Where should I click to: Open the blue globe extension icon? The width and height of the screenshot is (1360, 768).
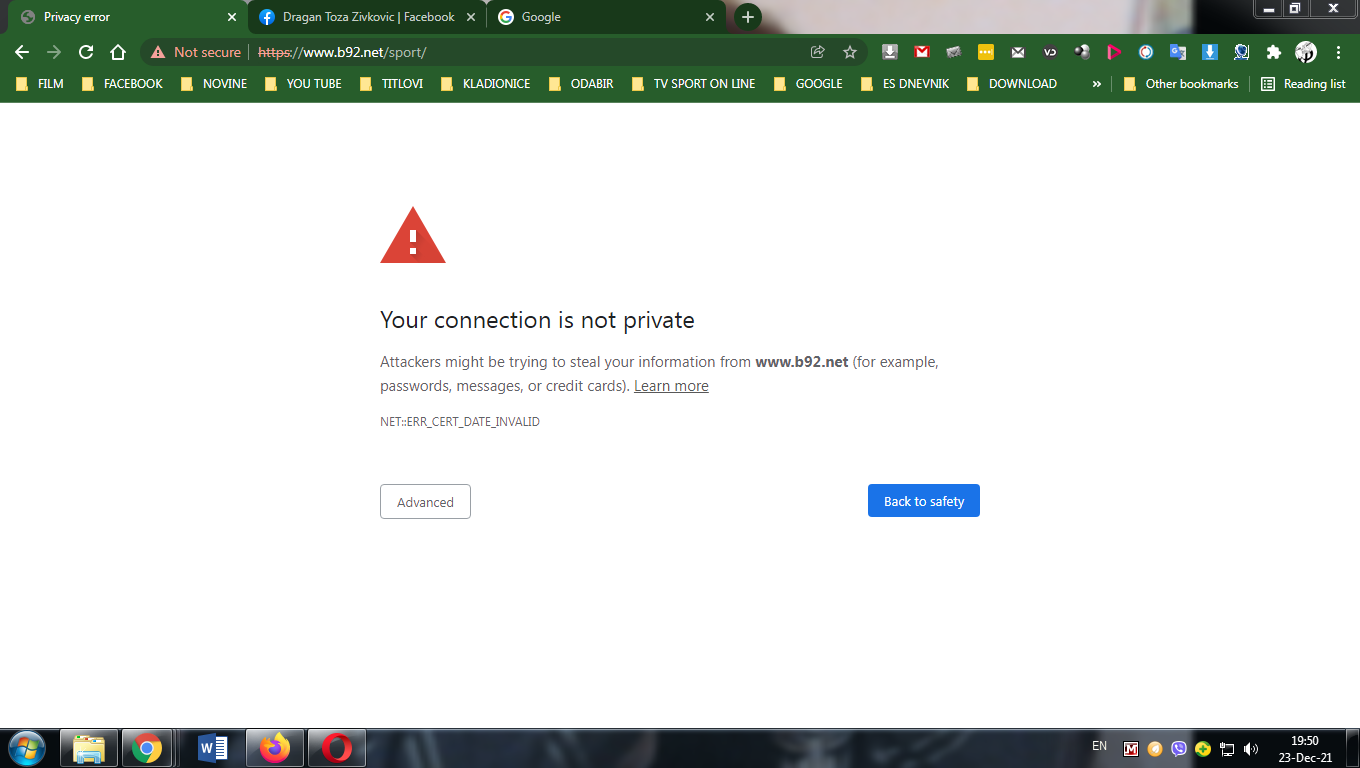(1242, 52)
